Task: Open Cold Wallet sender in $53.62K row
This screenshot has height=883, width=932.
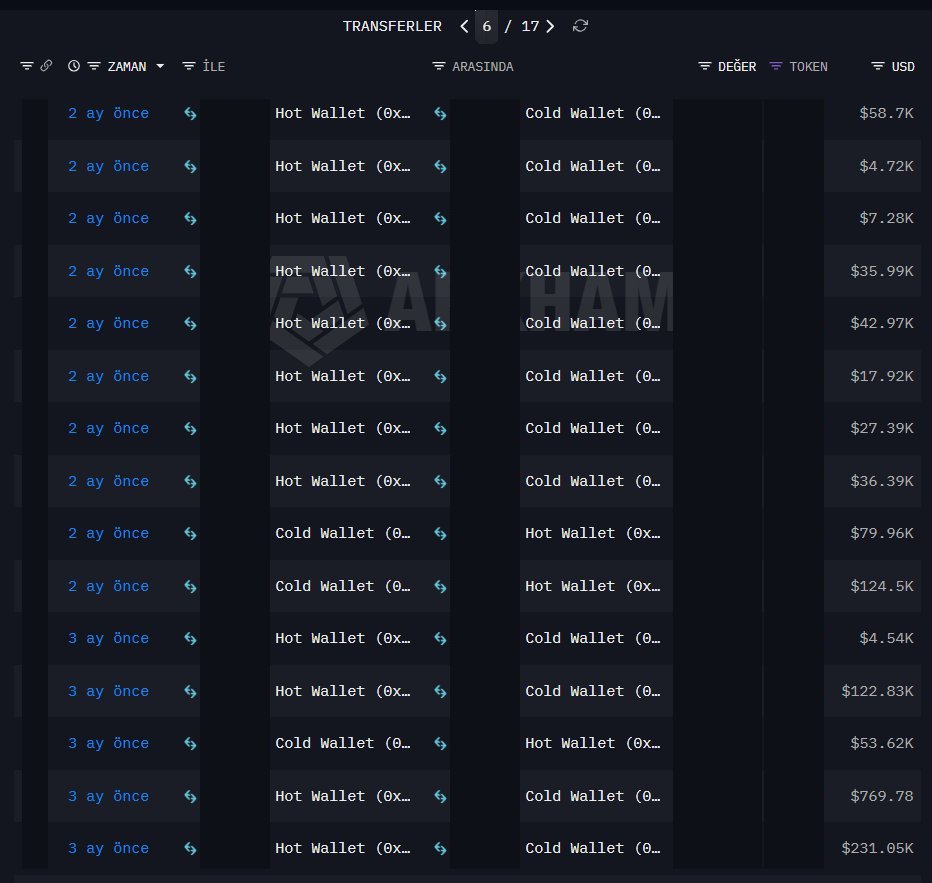Action: pos(342,743)
